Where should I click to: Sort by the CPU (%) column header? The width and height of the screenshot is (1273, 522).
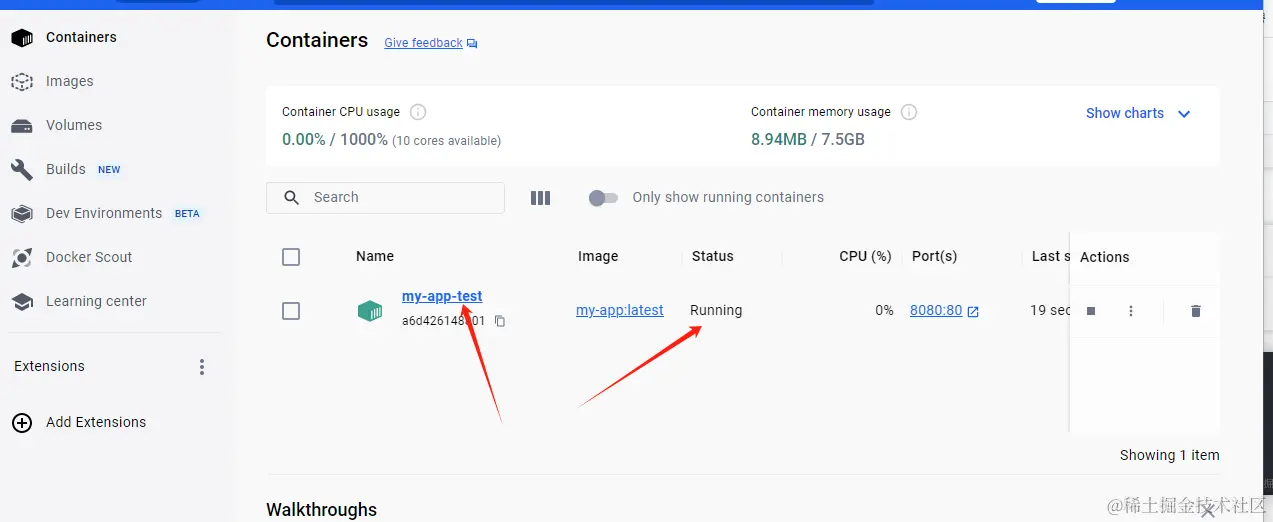pyautogui.click(x=865, y=256)
